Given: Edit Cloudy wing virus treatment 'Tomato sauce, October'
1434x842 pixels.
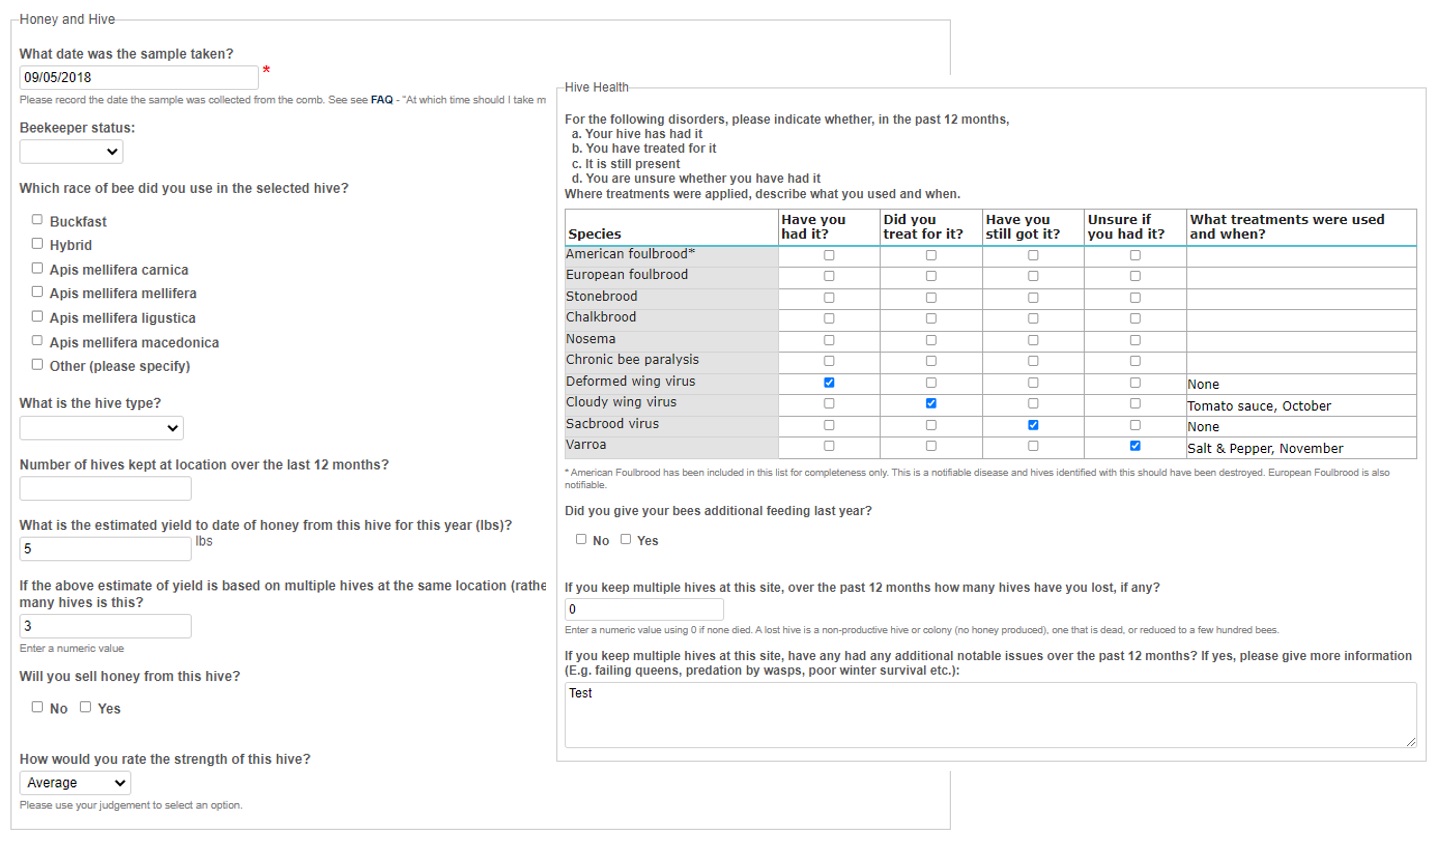Looking at the screenshot, I should coord(1301,406).
